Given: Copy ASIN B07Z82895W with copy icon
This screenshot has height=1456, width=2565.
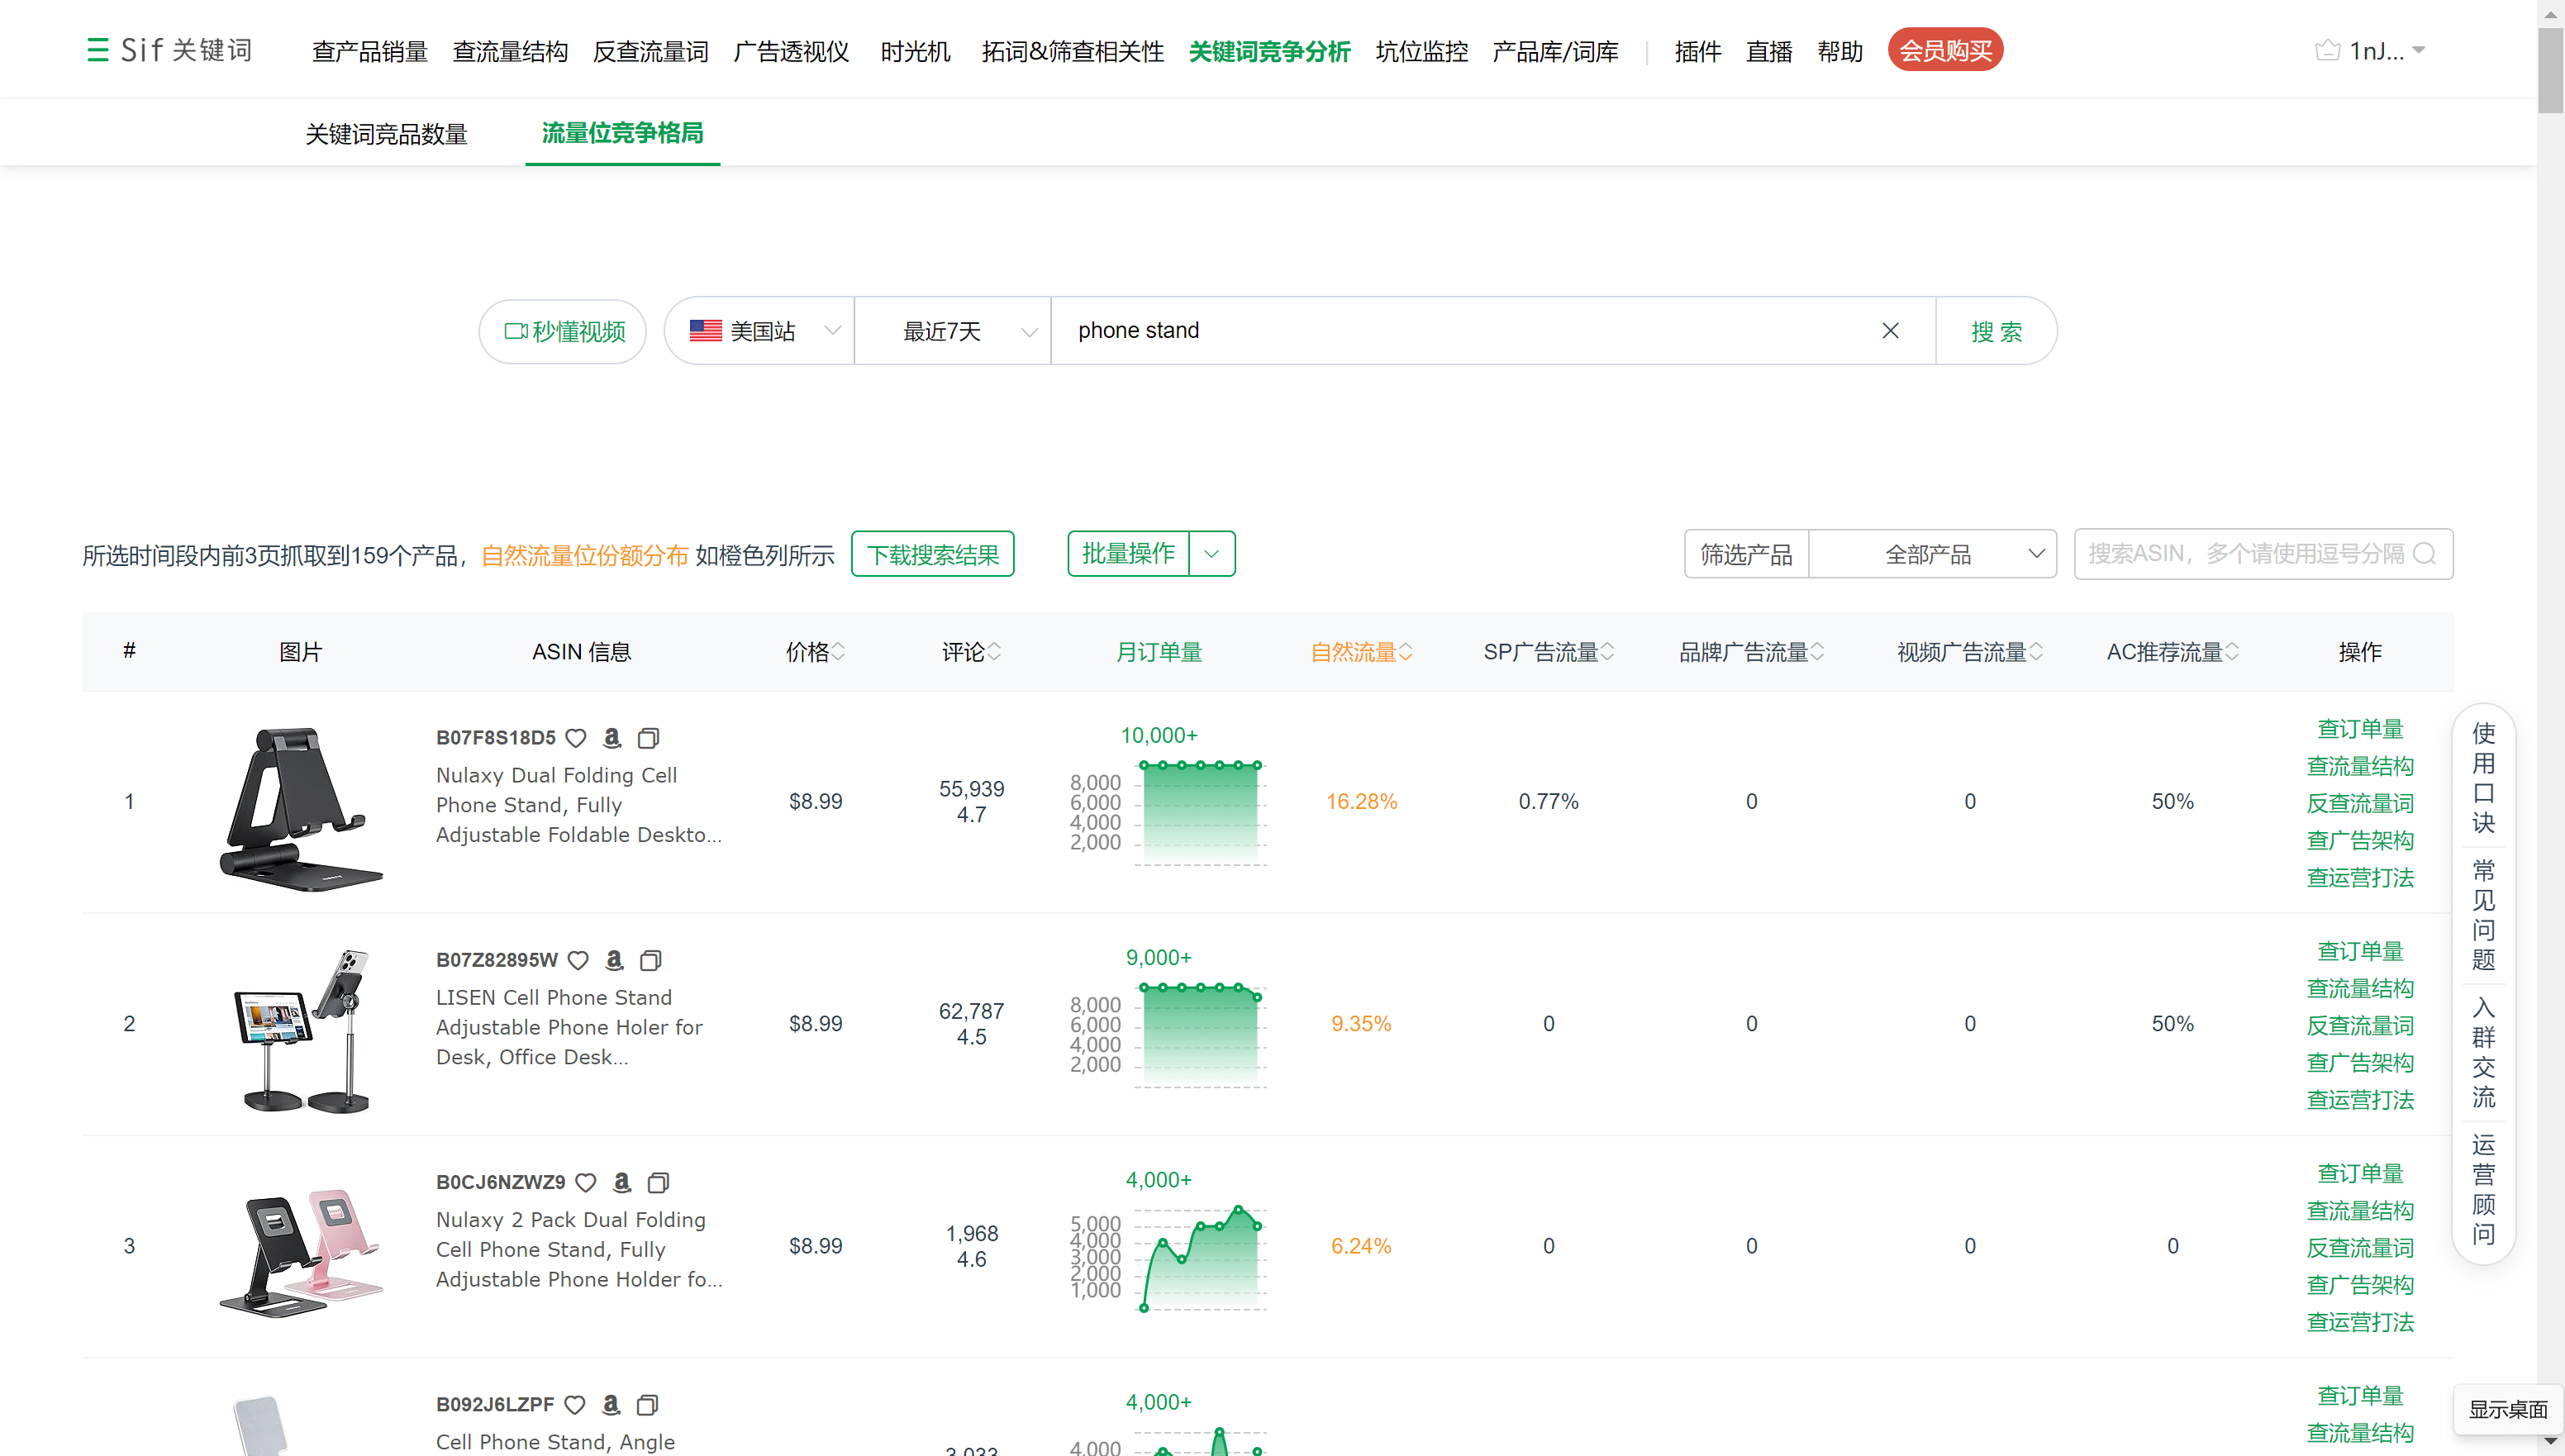Looking at the screenshot, I should pyautogui.click(x=650, y=960).
